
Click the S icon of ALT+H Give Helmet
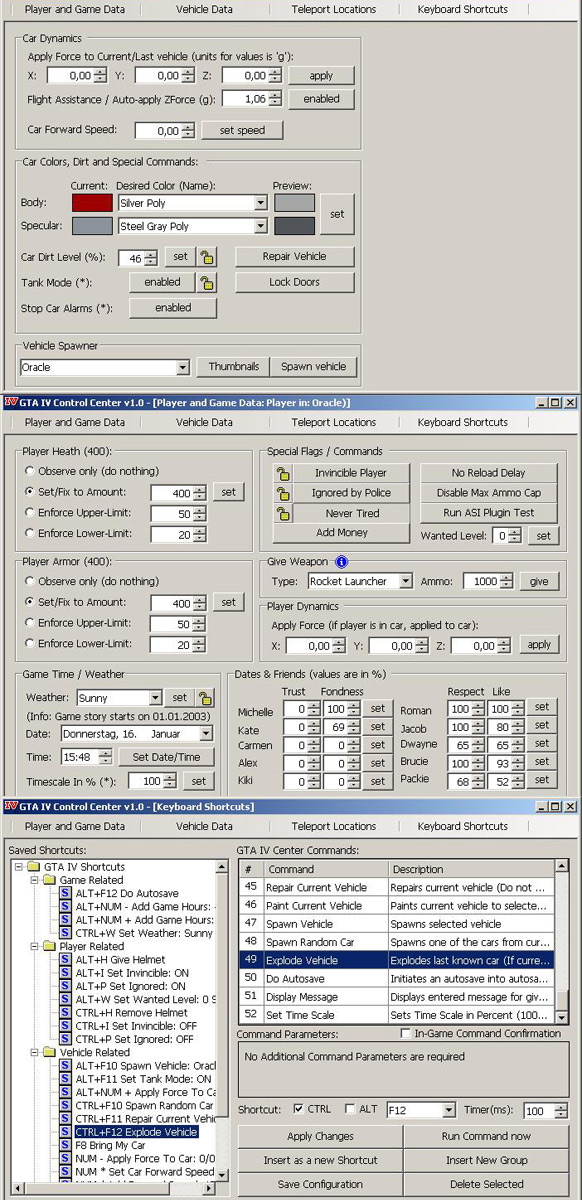coord(65,959)
